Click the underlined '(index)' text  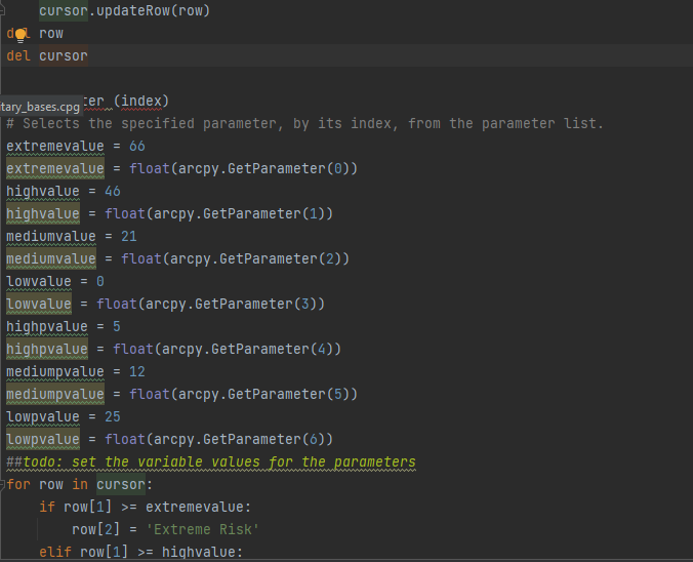click(141, 101)
